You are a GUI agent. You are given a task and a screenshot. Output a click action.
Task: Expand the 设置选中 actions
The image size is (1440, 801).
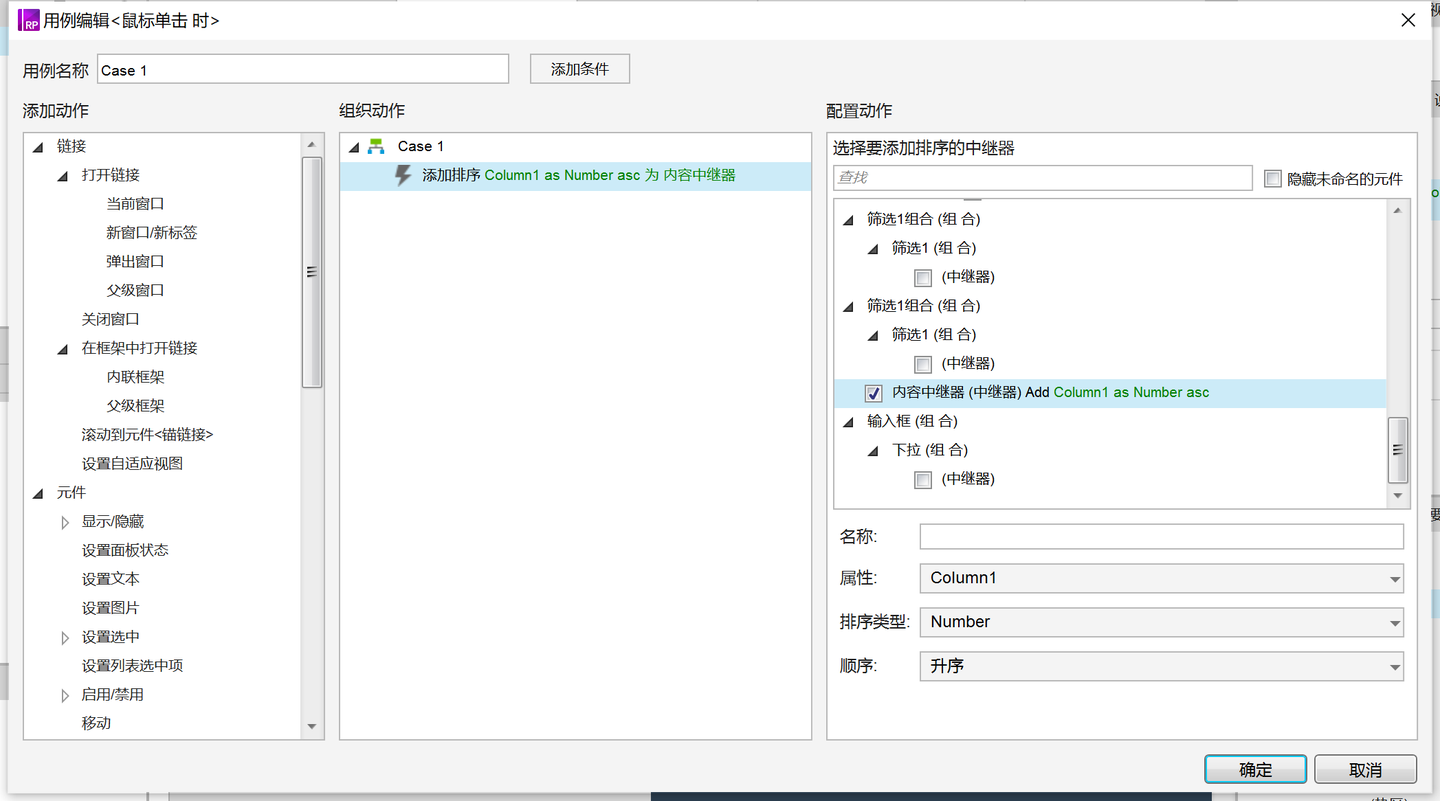(65, 638)
